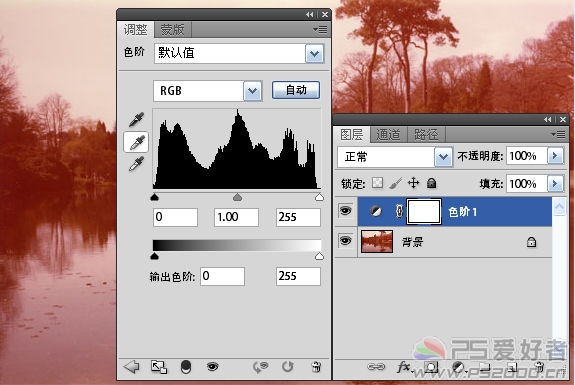Image resolution: width=575 pixels, height=385 pixels.
Task: Clip adjustment to layer below
Action: point(186,367)
